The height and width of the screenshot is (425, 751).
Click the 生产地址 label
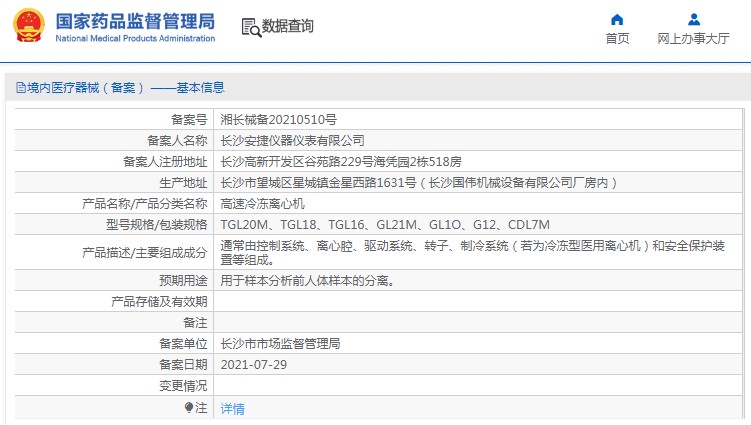tap(183, 183)
